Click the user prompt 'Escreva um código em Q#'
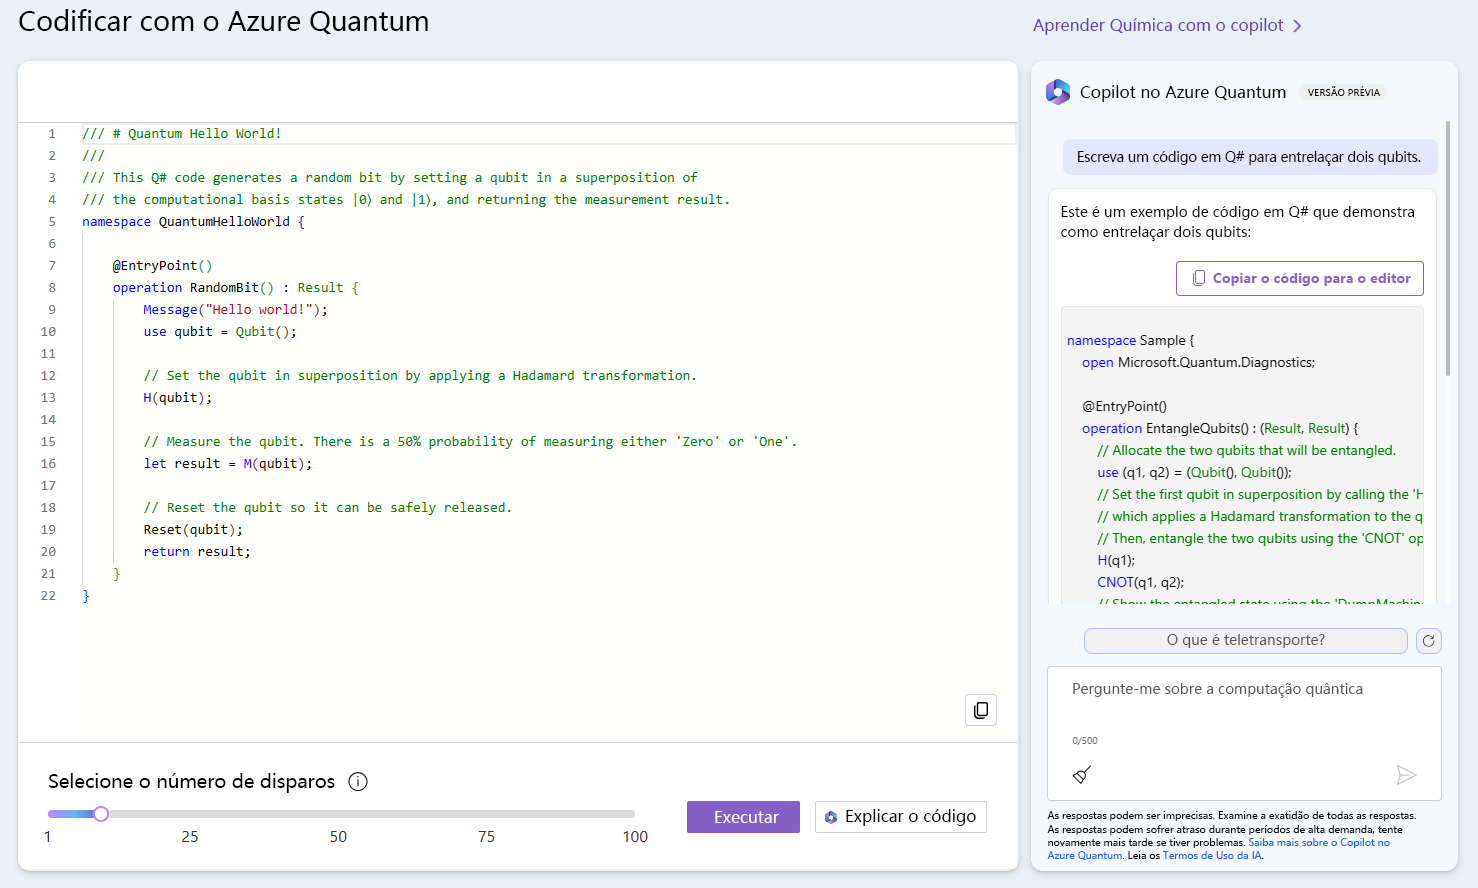The height and width of the screenshot is (888, 1478). click(1249, 157)
